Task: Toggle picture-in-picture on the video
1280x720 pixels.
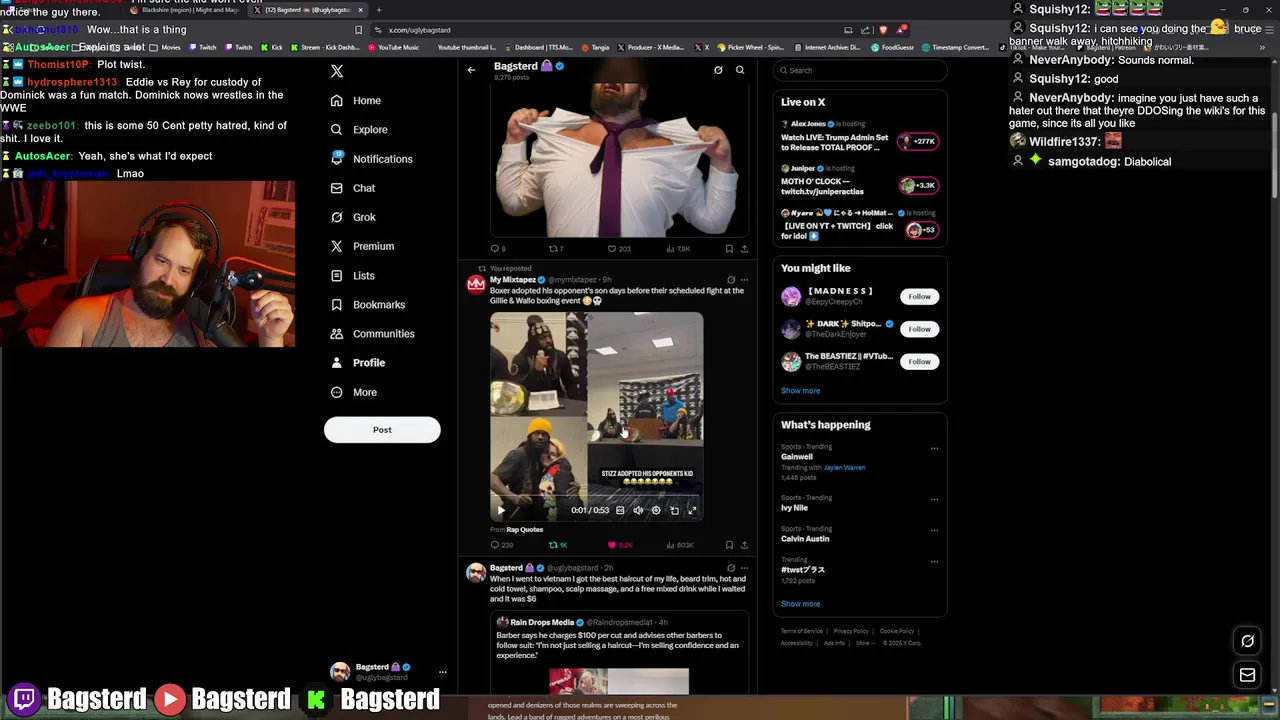Action: 674,510
